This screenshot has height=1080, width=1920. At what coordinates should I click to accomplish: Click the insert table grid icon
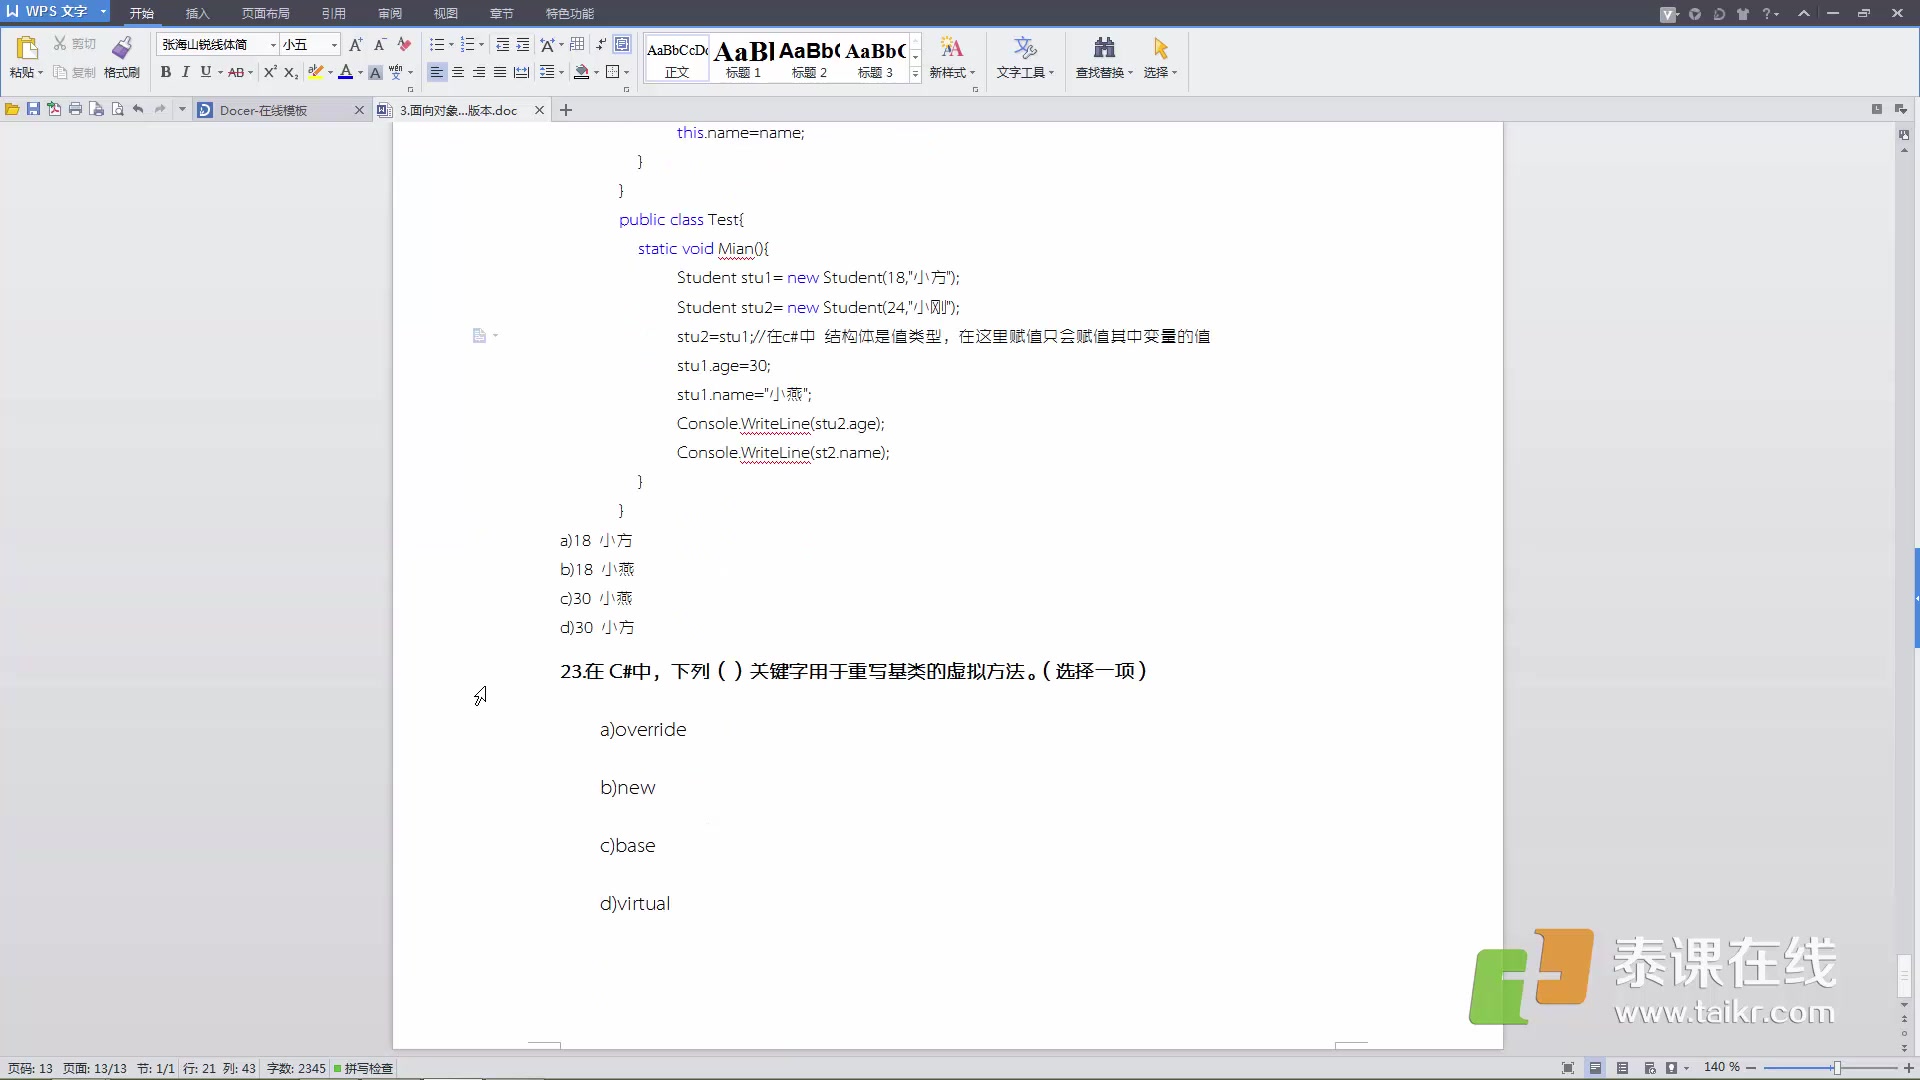[577, 44]
